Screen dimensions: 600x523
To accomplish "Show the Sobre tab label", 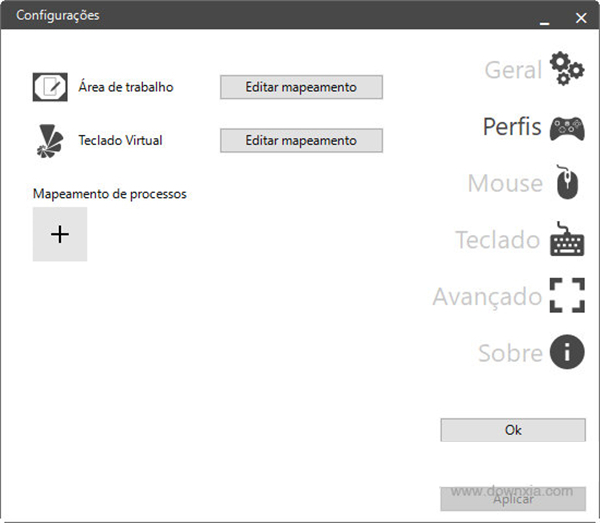I will [x=510, y=353].
